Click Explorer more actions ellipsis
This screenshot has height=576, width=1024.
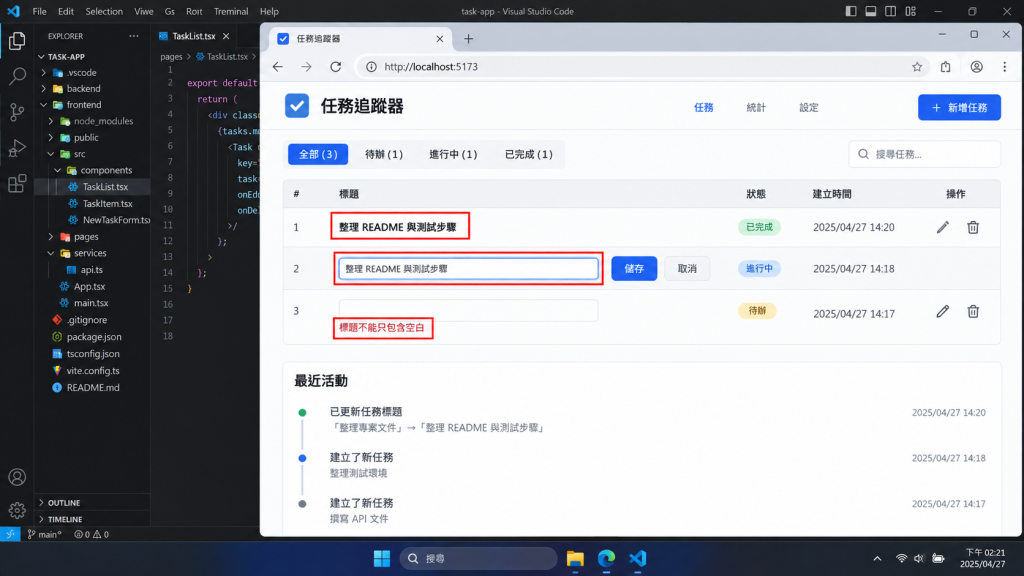pyautogui.click(x=134, y=36)
